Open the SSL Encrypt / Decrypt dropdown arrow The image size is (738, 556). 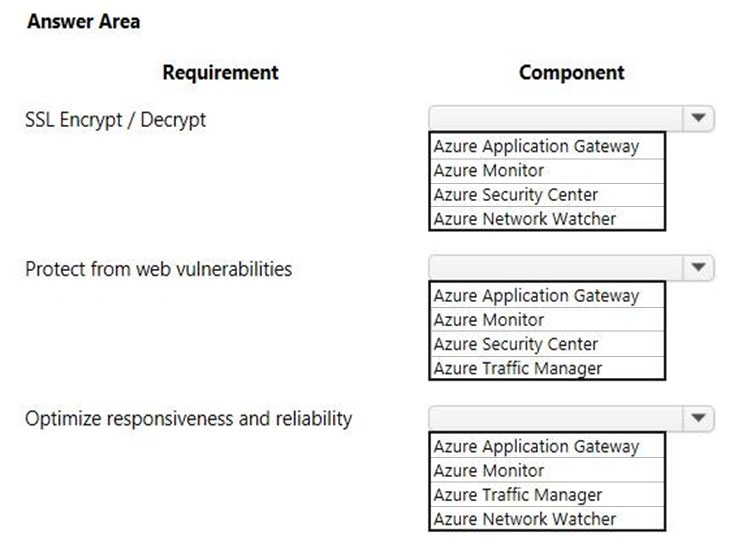click(x=698, y=118)
